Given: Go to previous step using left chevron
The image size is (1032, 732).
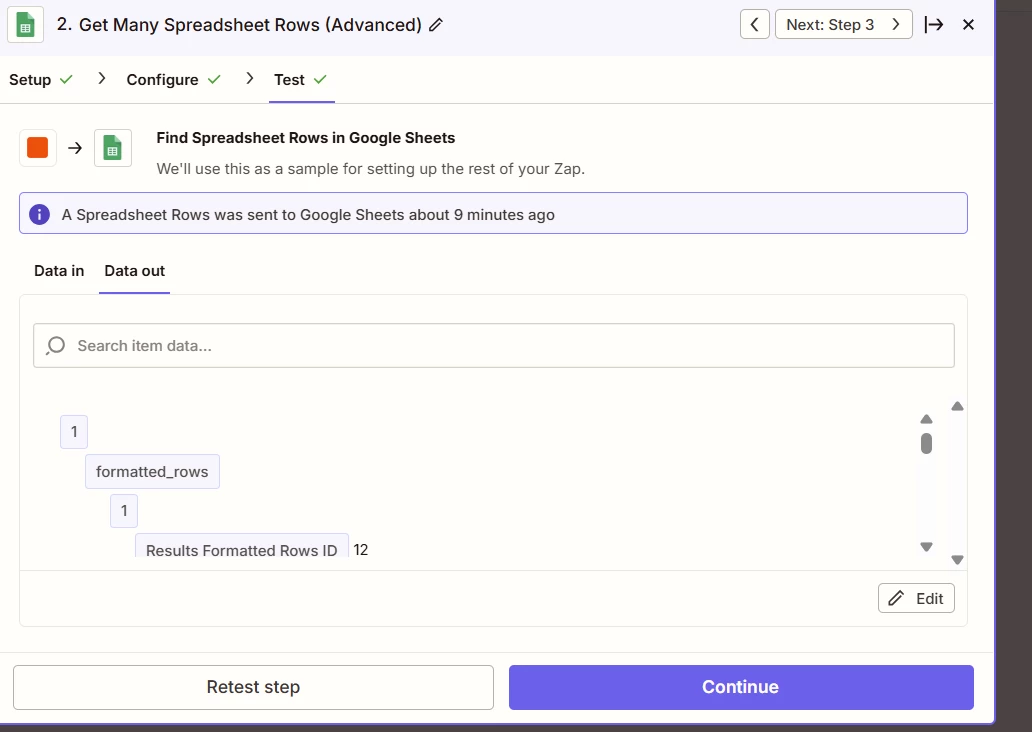Looking at the screenshot, I should [x=754, y=24].
